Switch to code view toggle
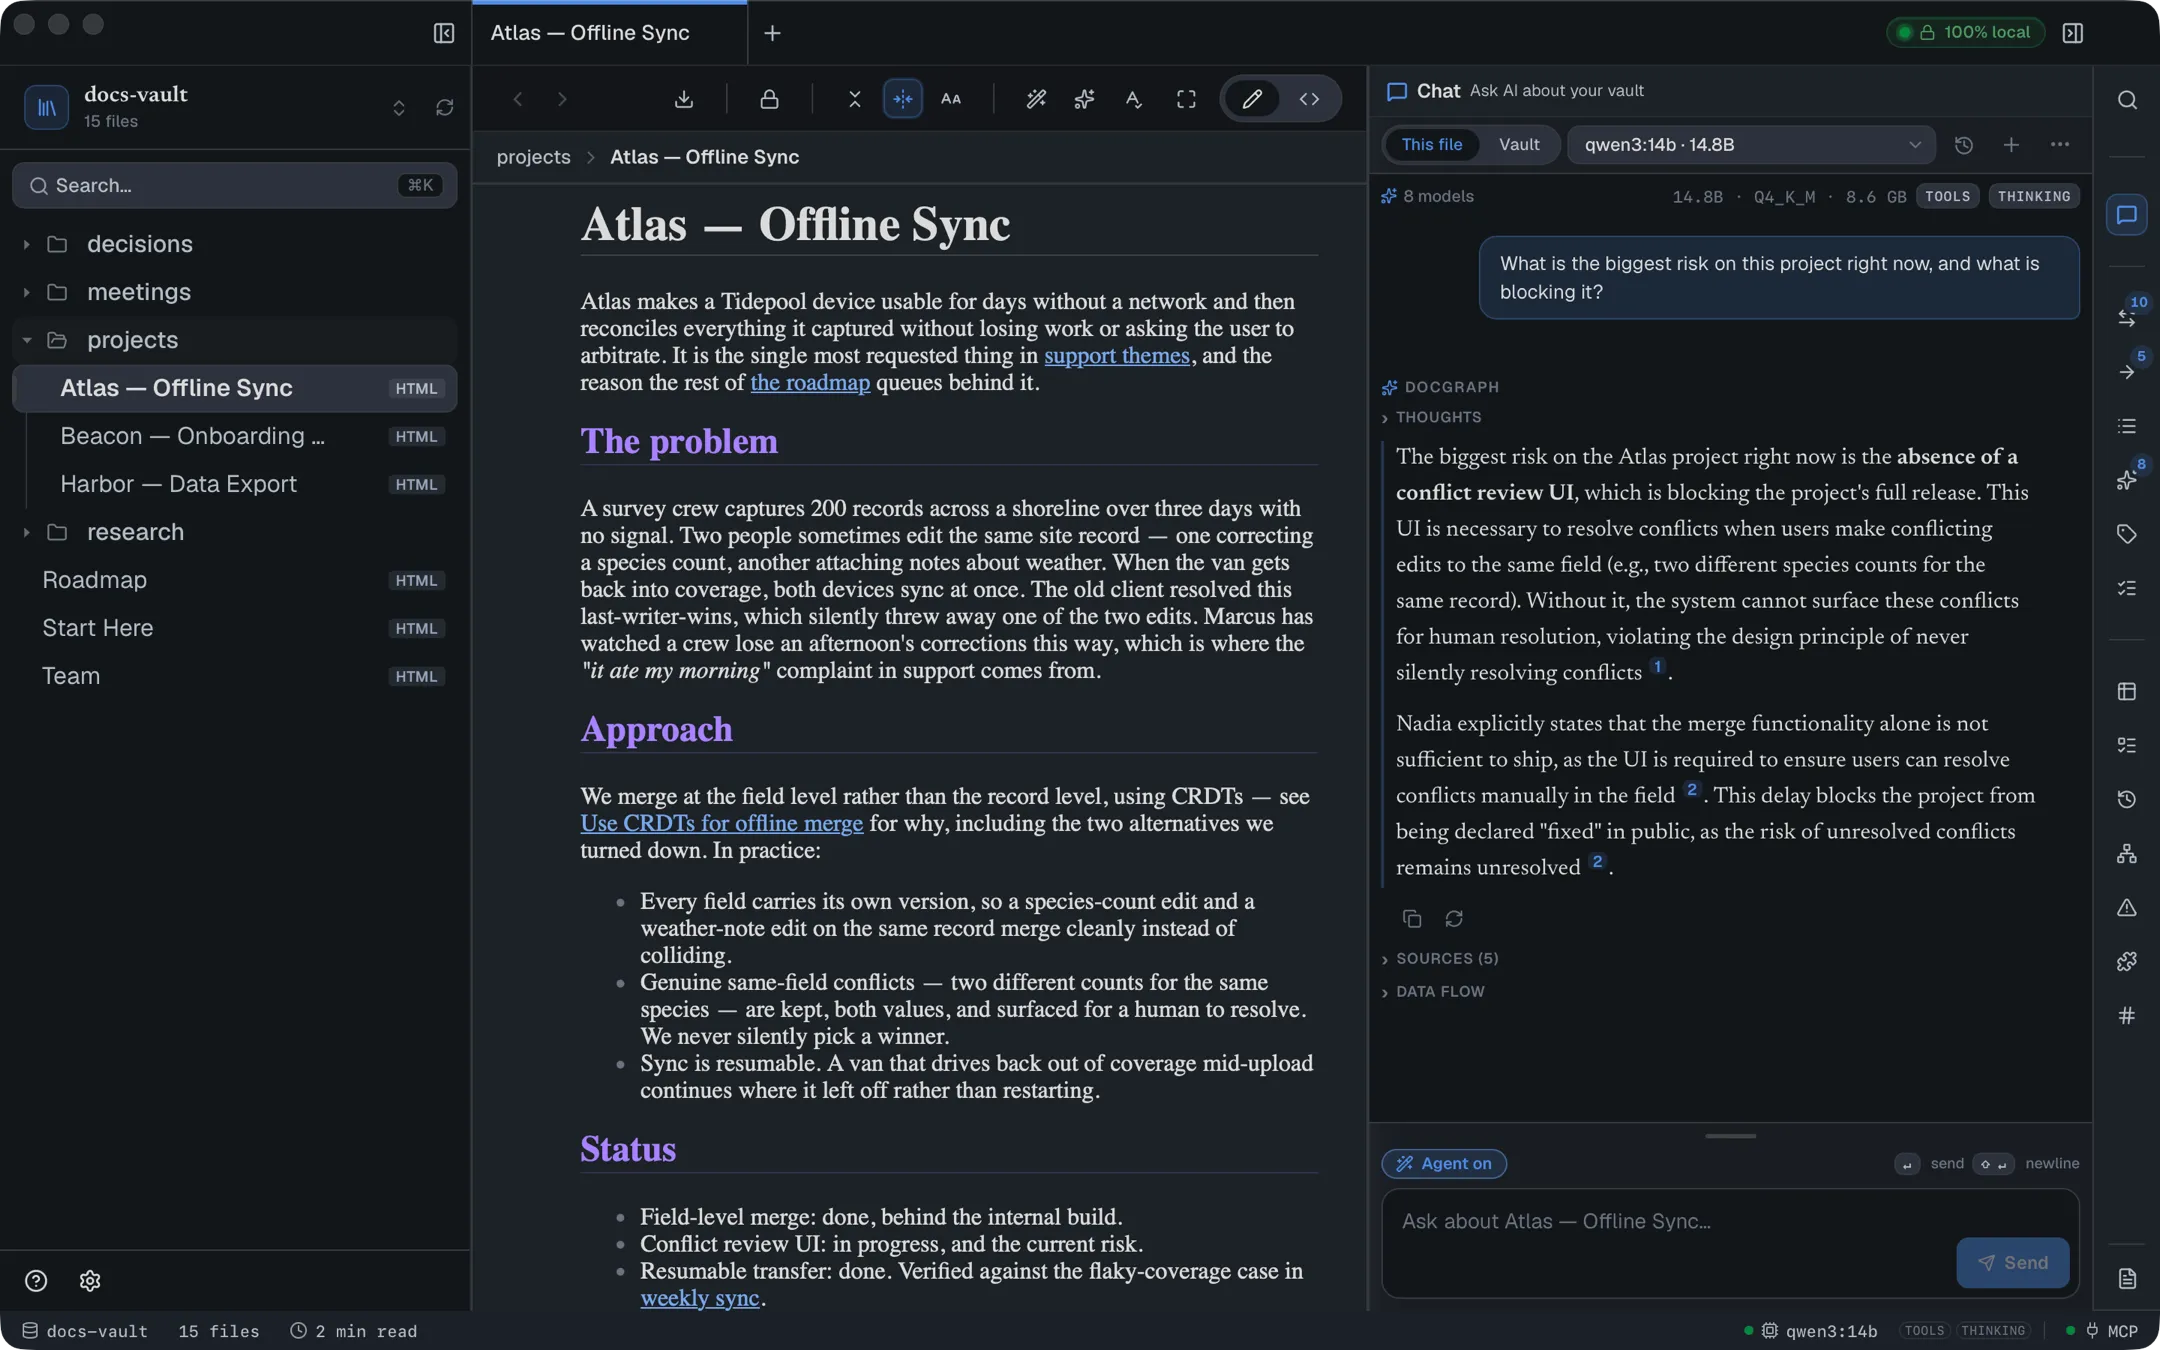Screen dimensions: 2160x1350 click(x=1309, y=99)
